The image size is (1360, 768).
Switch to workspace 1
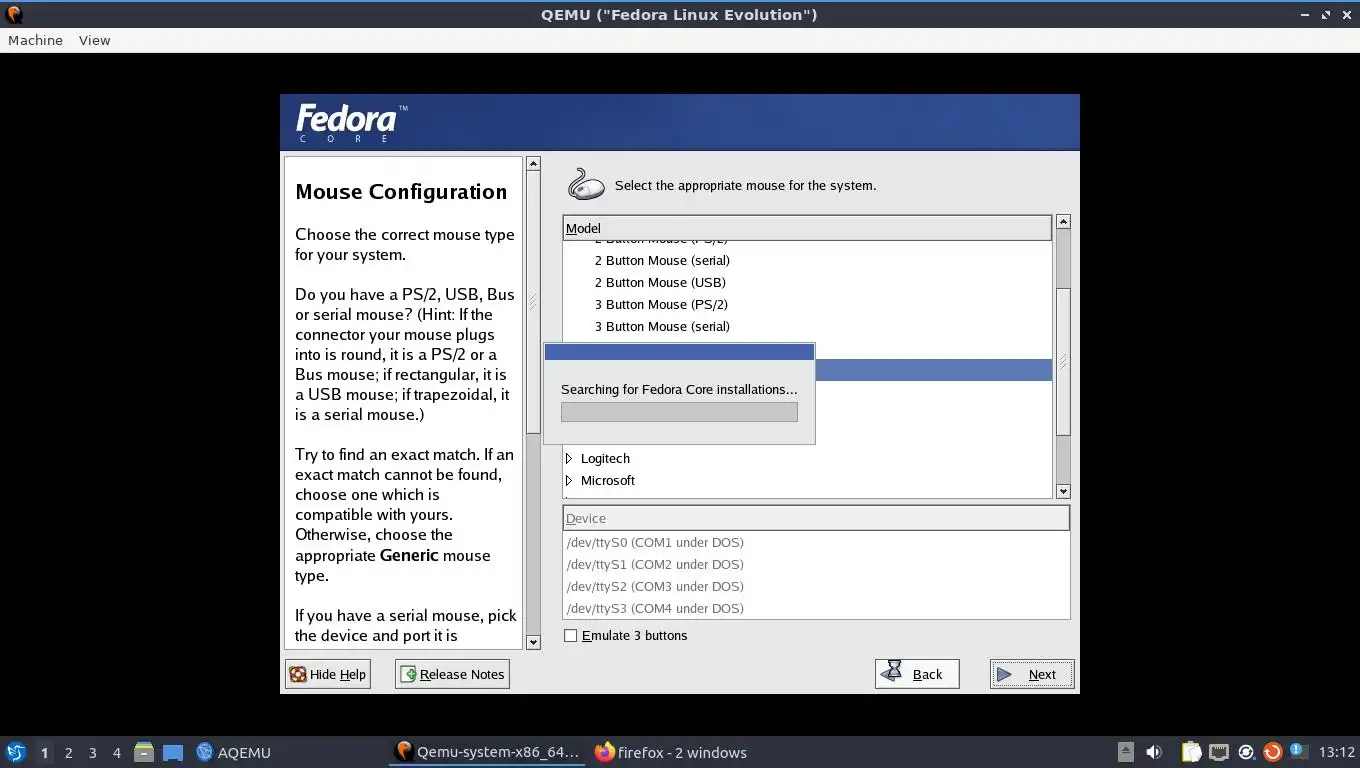click(x=44, y=752)
